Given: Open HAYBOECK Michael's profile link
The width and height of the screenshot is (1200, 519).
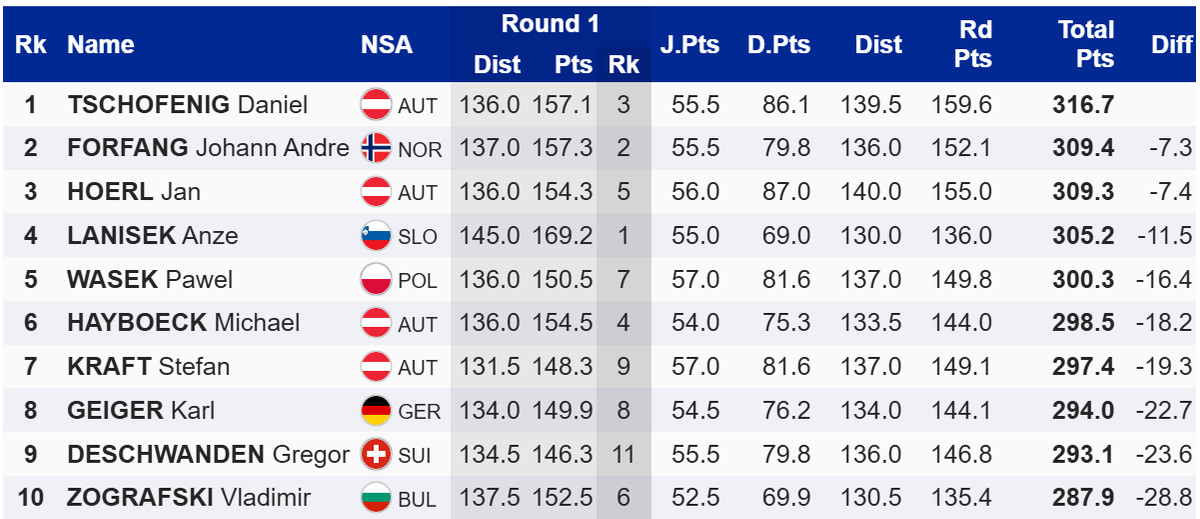Looking at the screenshot, I should [x=183, y=323].
